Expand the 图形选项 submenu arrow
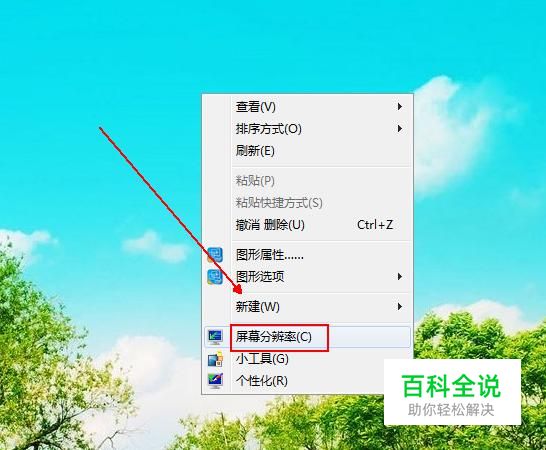 400,277
